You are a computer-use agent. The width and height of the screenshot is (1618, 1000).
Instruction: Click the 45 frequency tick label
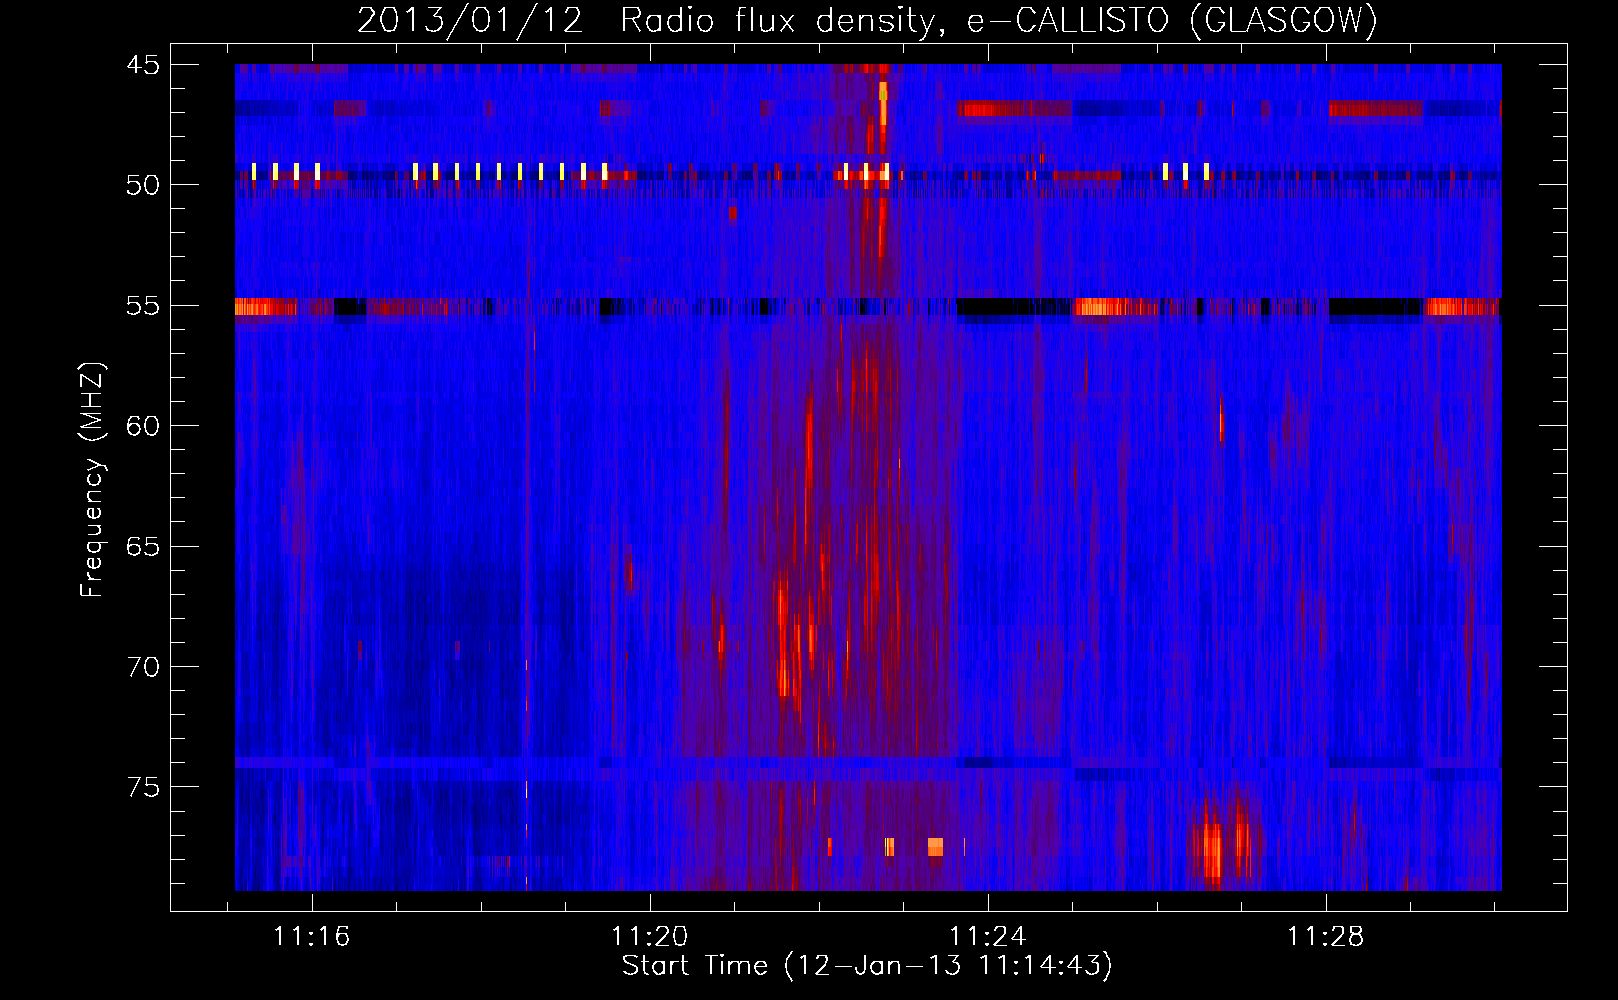(x=143, y=65)
